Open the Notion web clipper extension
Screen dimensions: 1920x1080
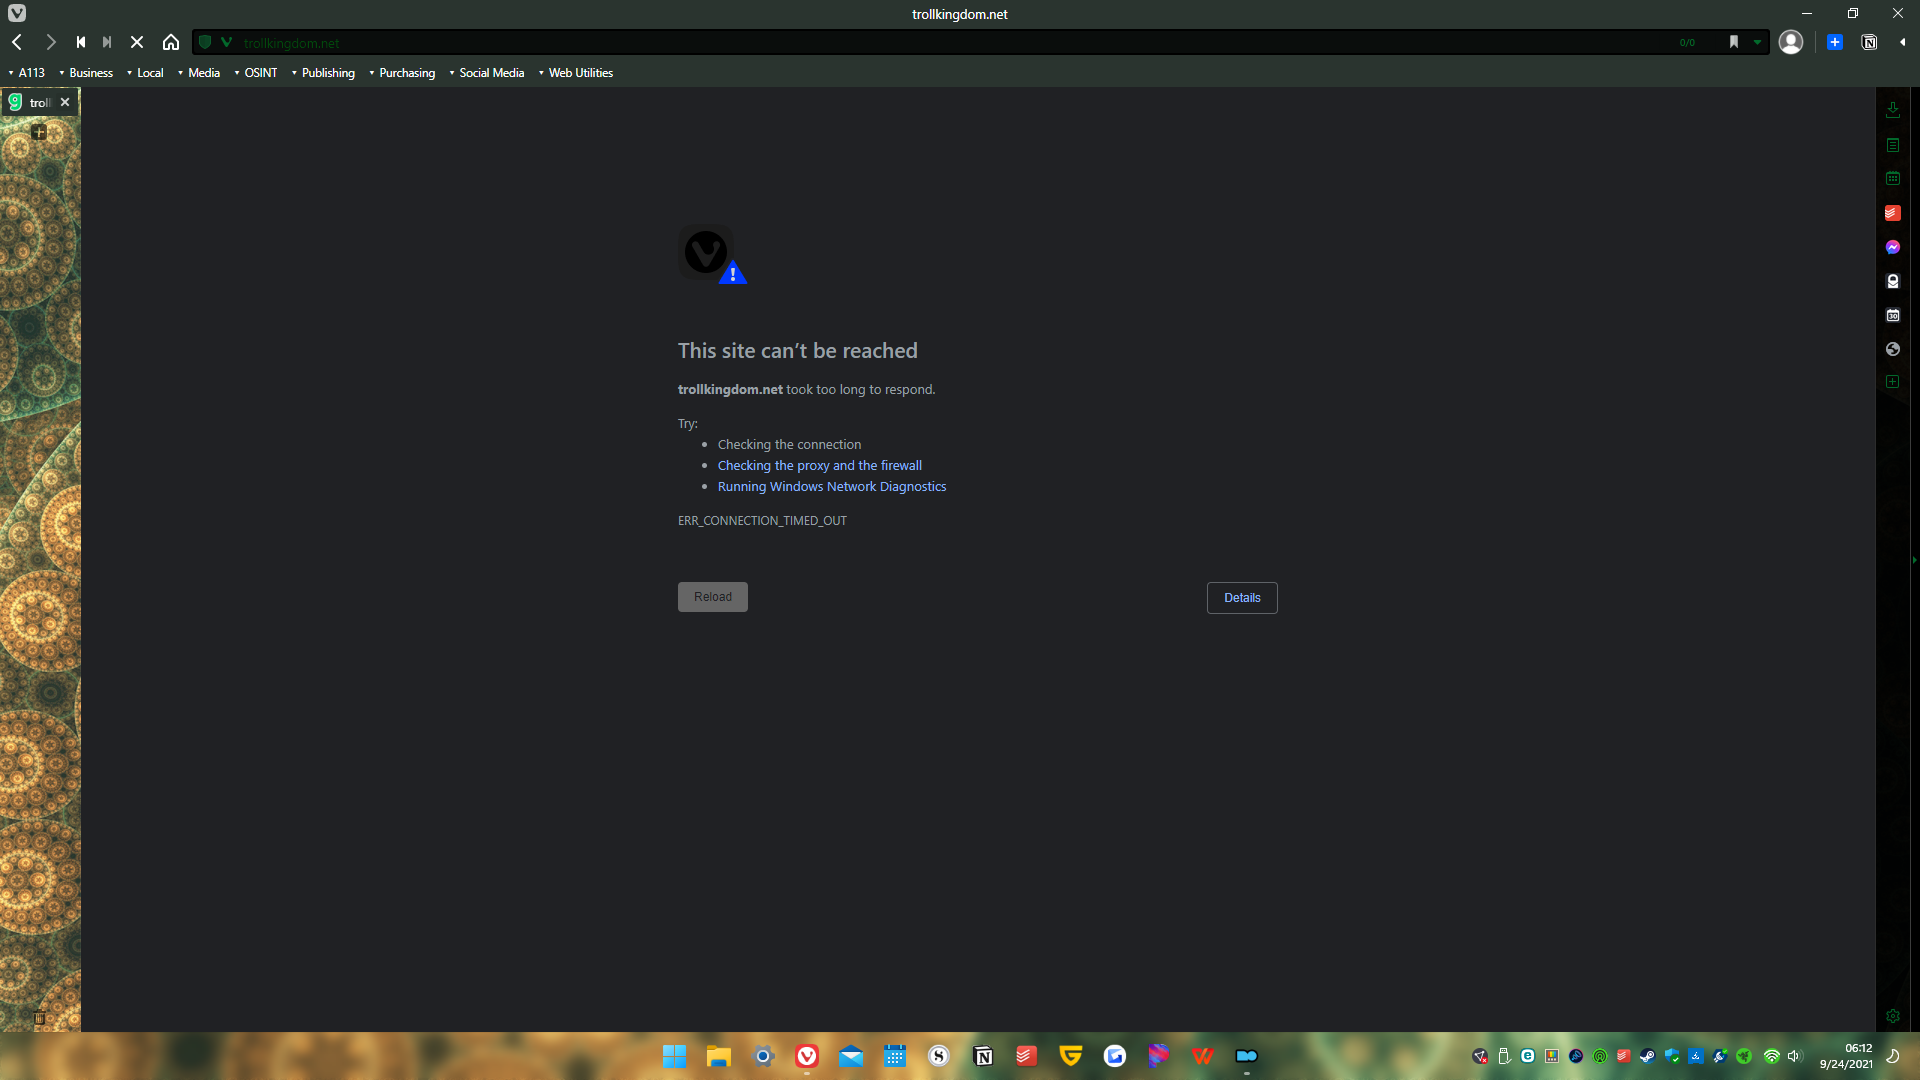1869,42
